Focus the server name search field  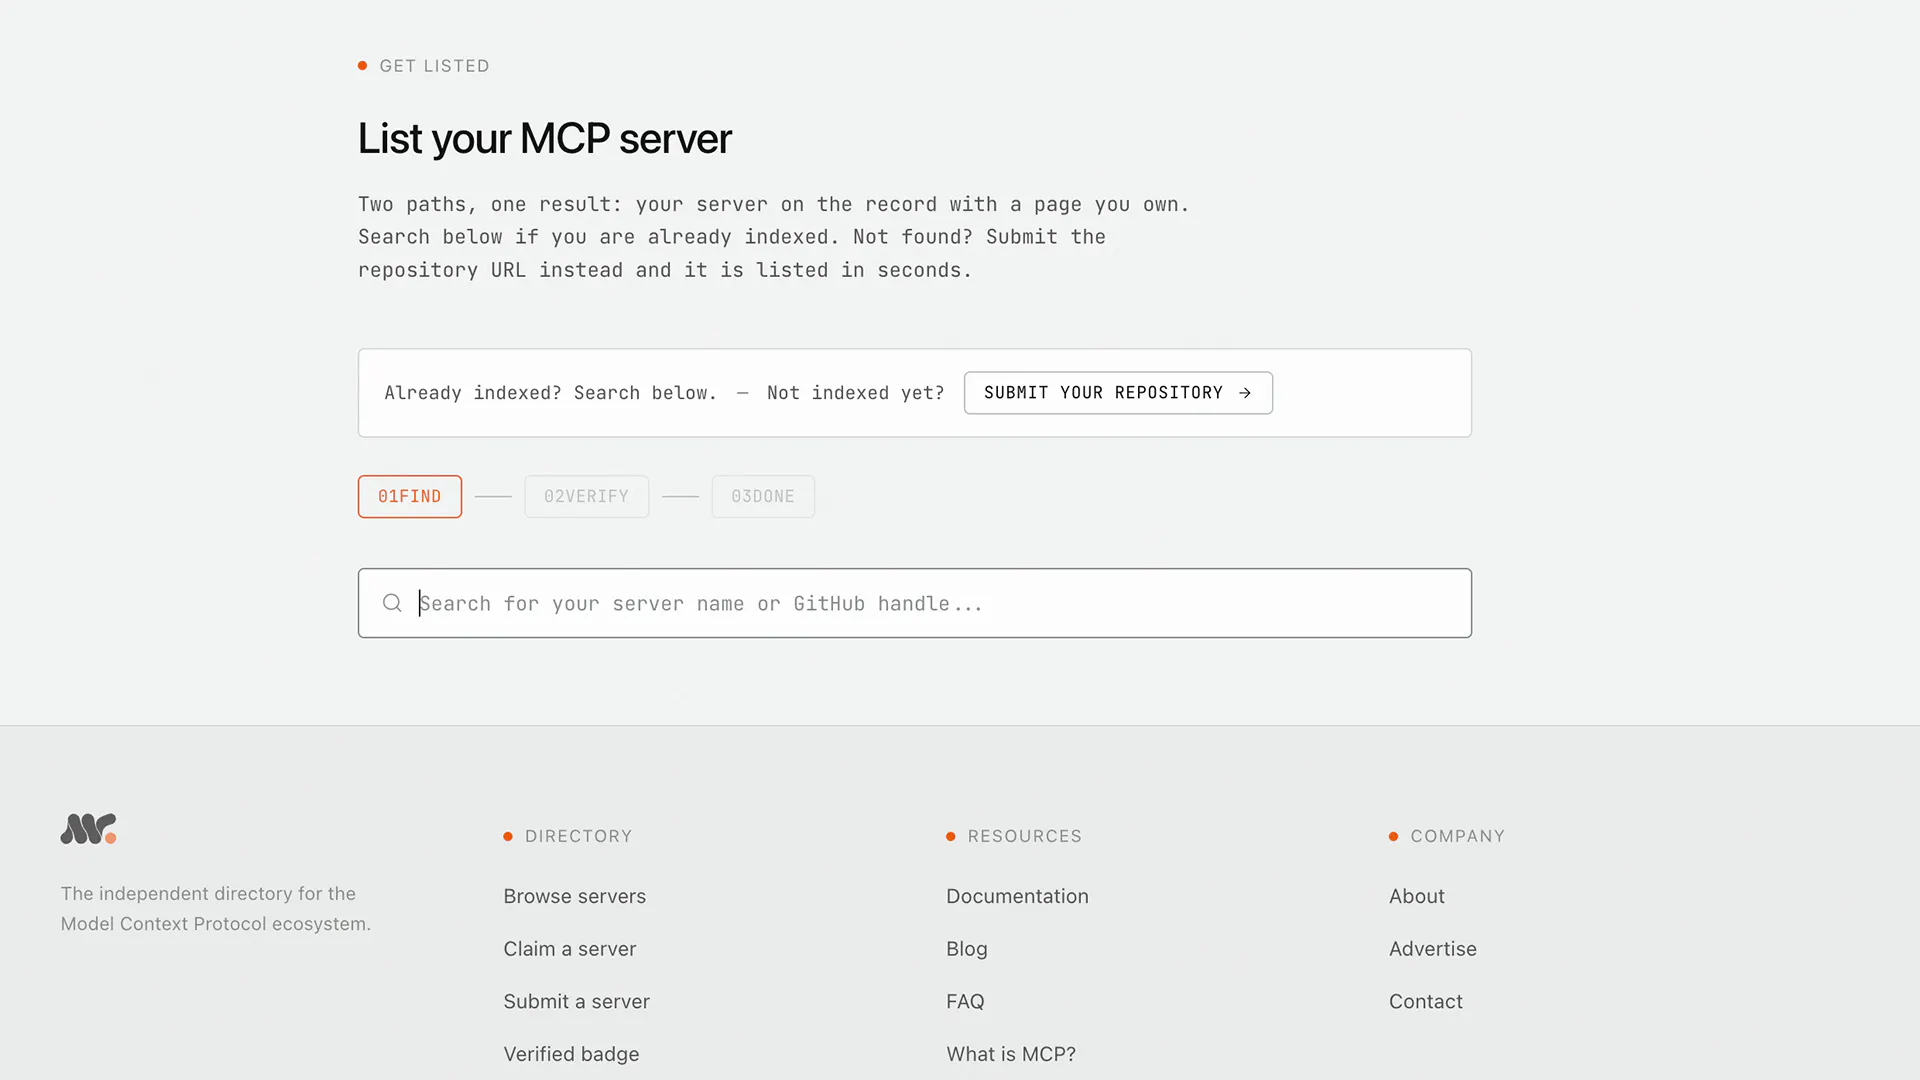[x=915, y=603]
